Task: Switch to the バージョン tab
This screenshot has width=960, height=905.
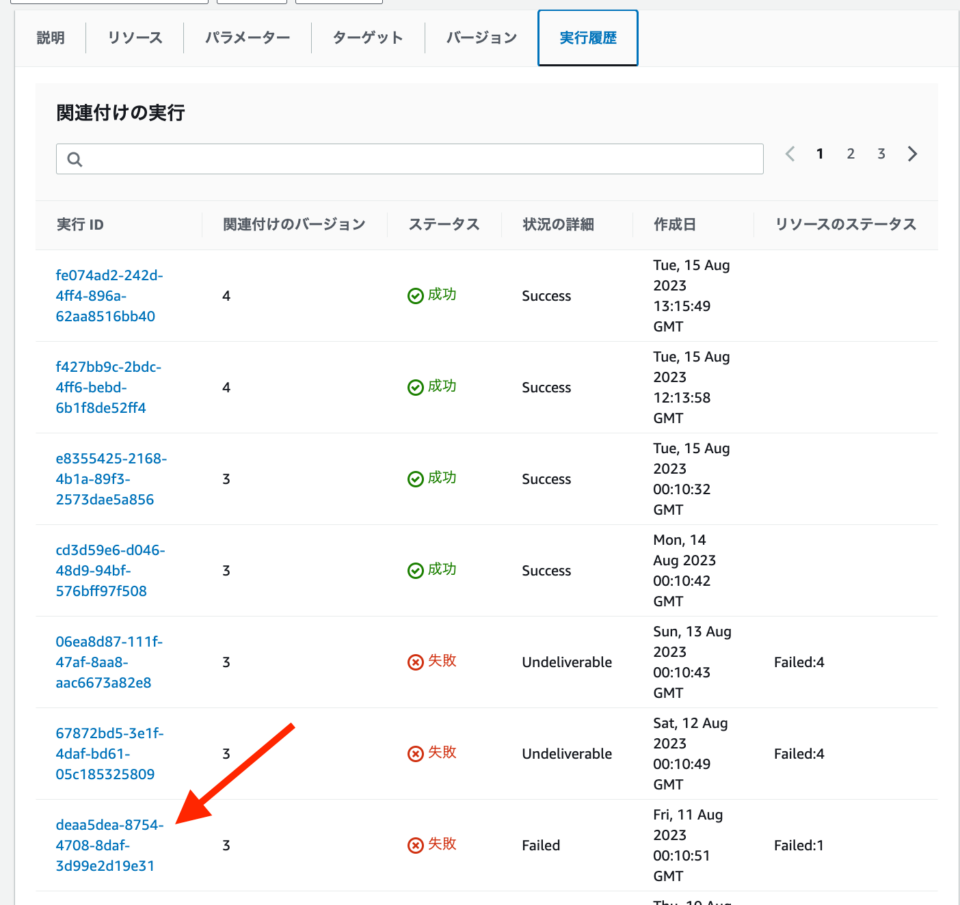Action: coord(482,37)
